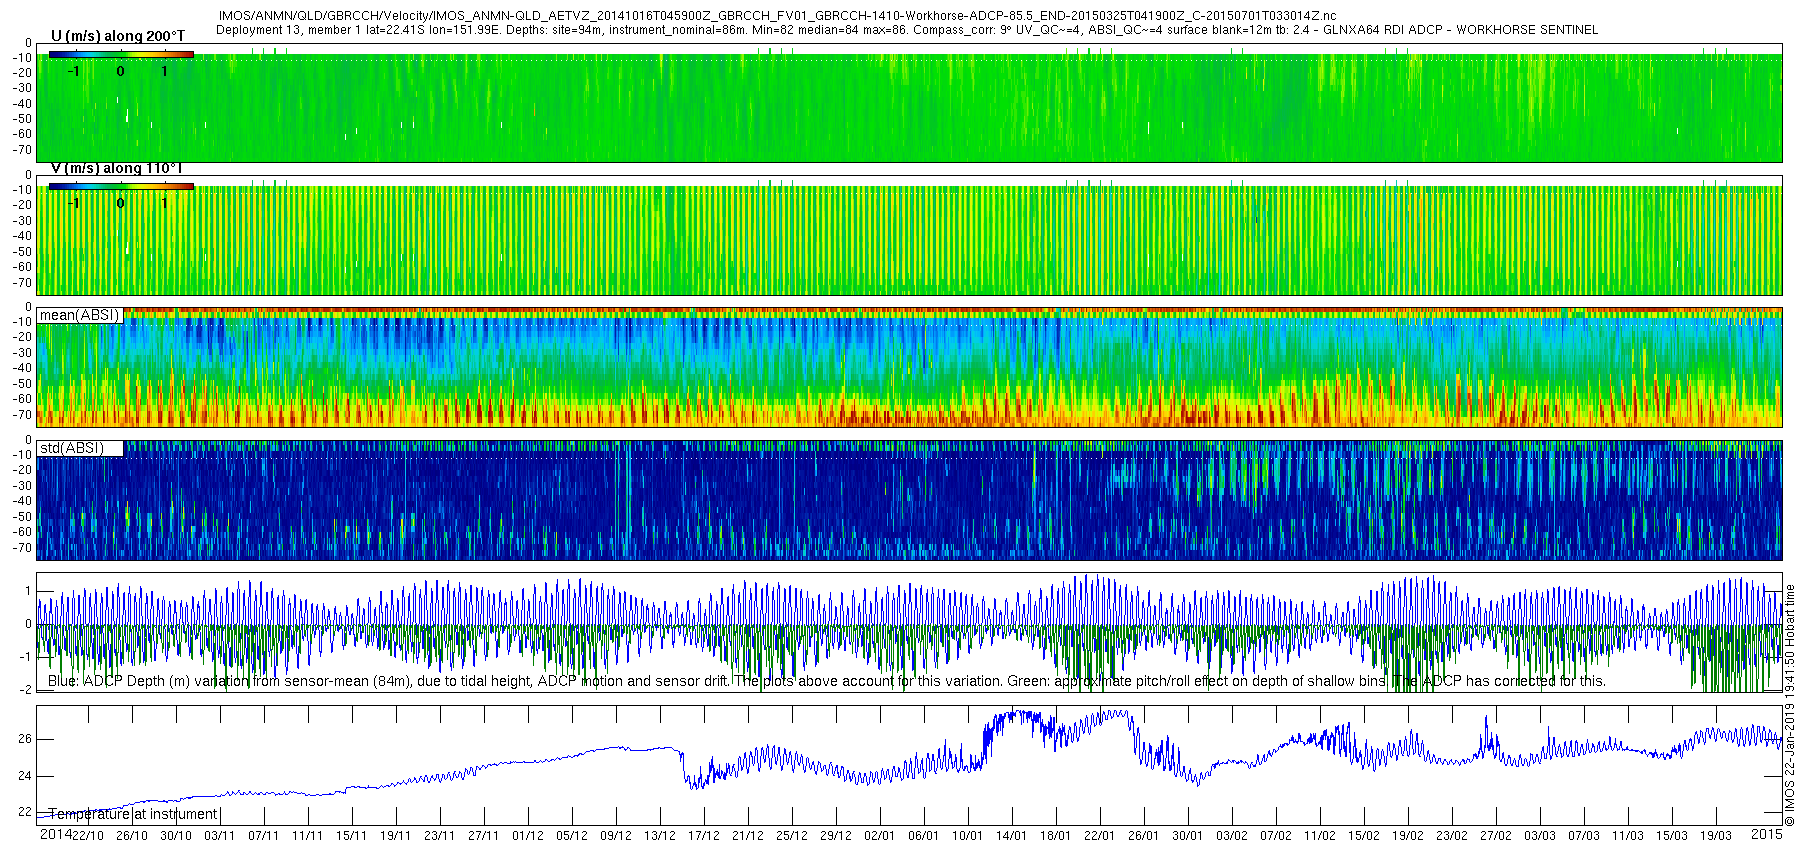
Task: Click the '30/01' date tick label
Action: (1188, 836)
